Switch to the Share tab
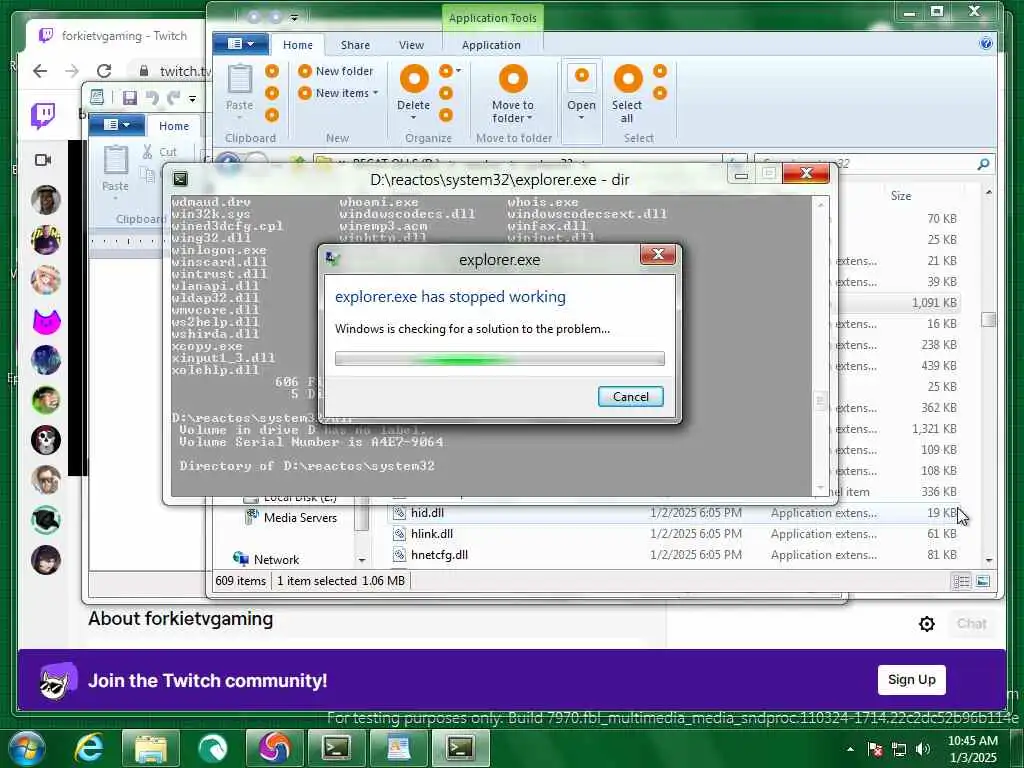Image resolution: width=1024 pixels, height=768 pixels. (x=355, y=44)
